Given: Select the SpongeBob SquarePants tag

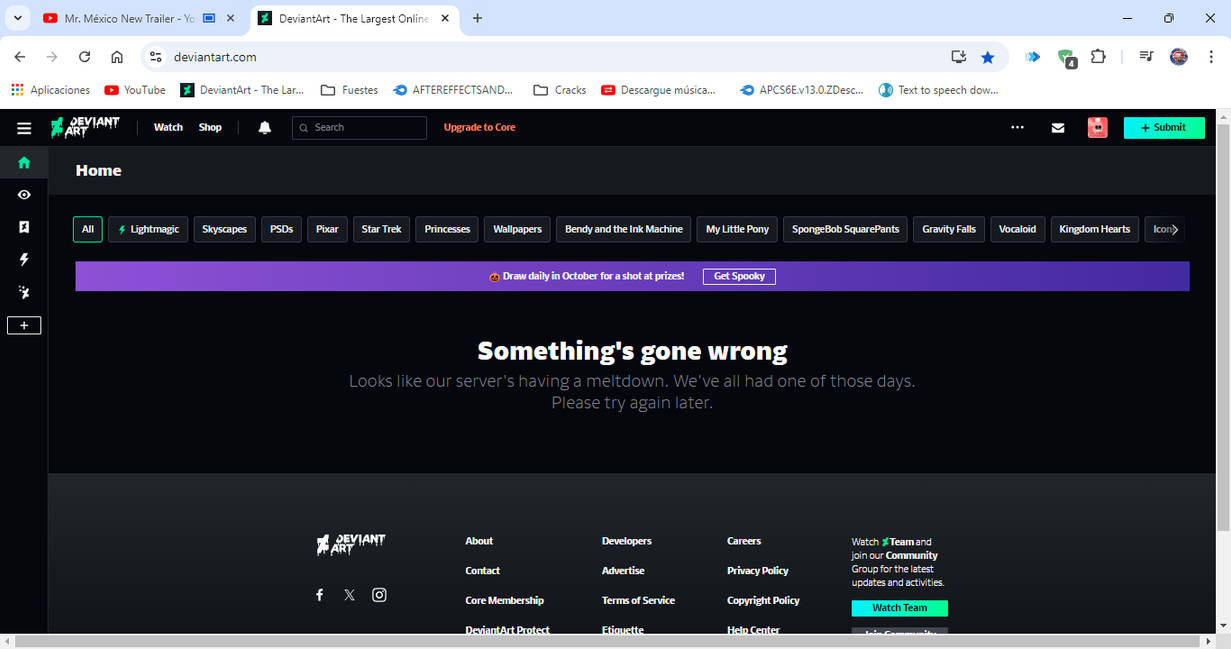Looking at the screenshot, I should pyautogui.click(x=846, y=229).
